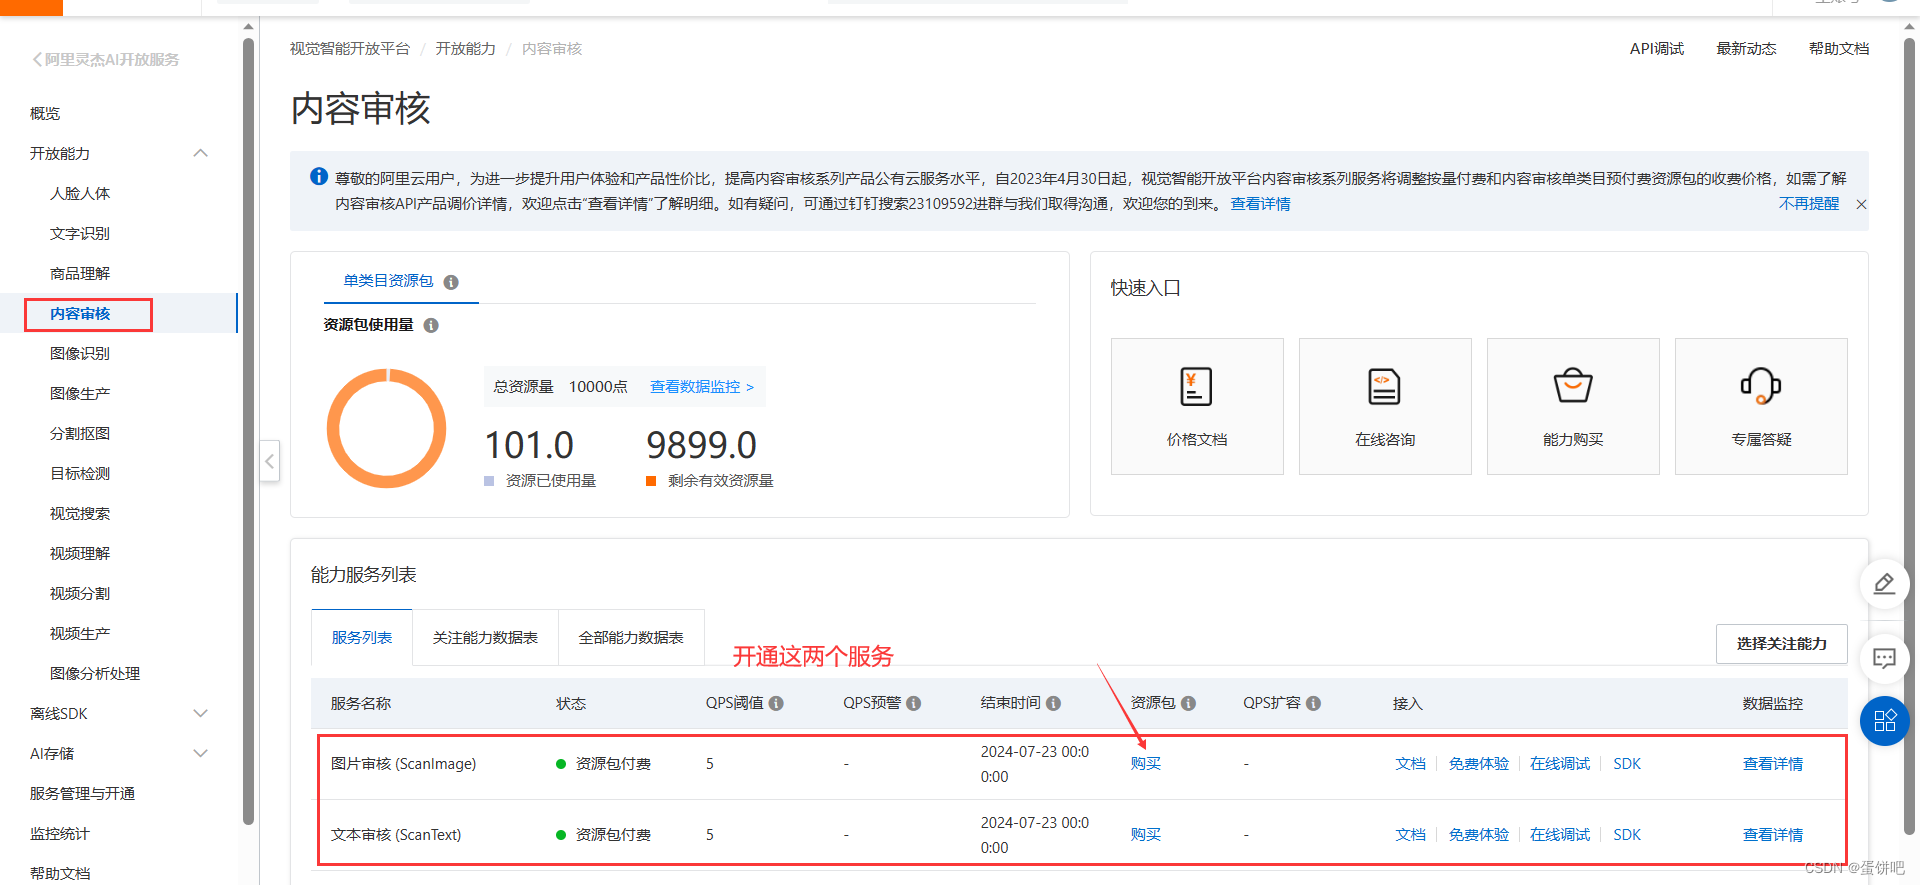Switch to the 服务列表 tab
1920x885 pixels.
(x=362, y=637)
